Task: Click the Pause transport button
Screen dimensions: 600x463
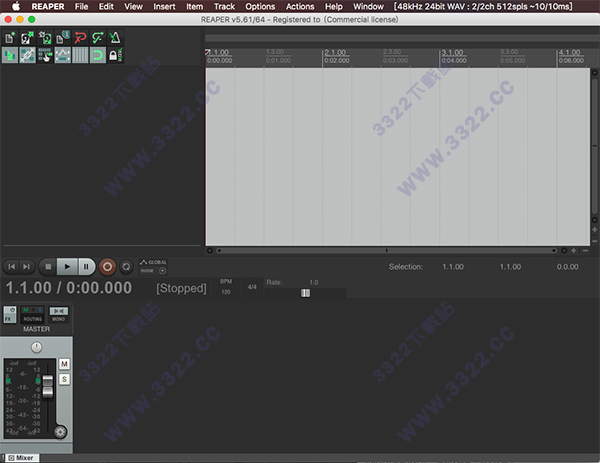Action: (x=86, y=267)
